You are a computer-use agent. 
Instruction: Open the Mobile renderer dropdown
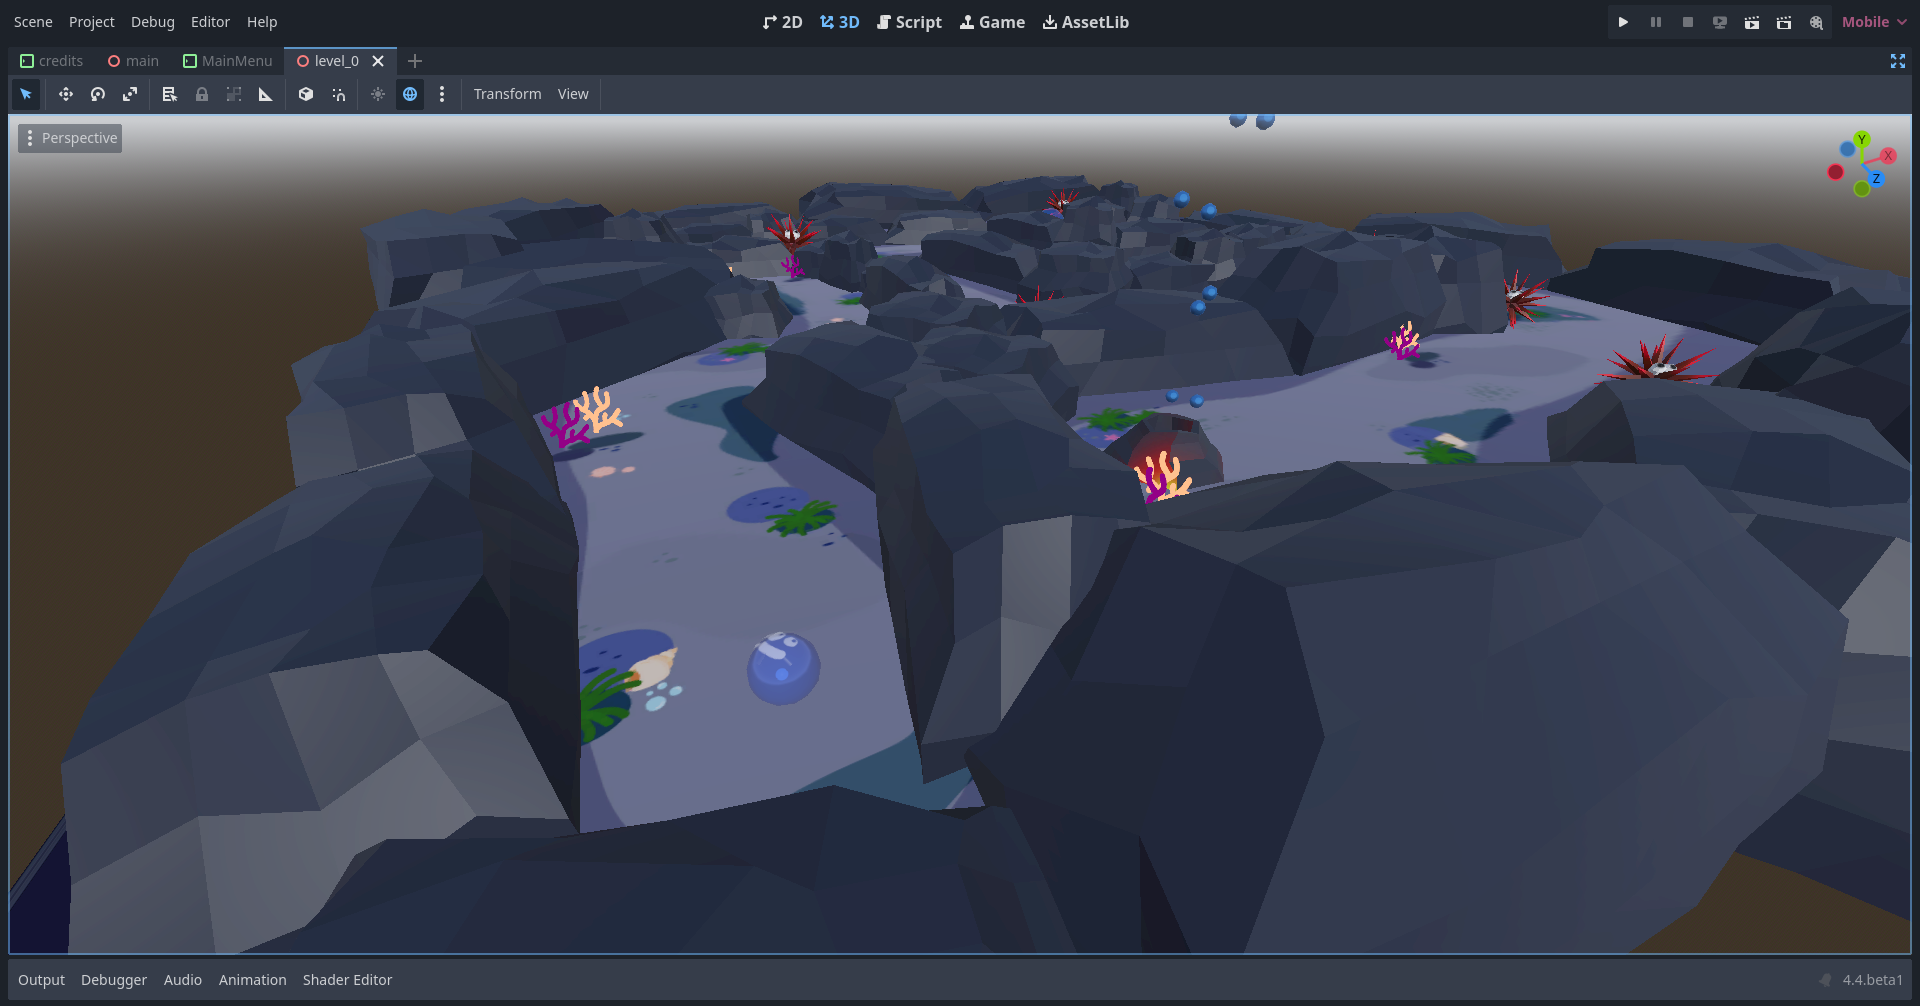(x=1874, y=22)
